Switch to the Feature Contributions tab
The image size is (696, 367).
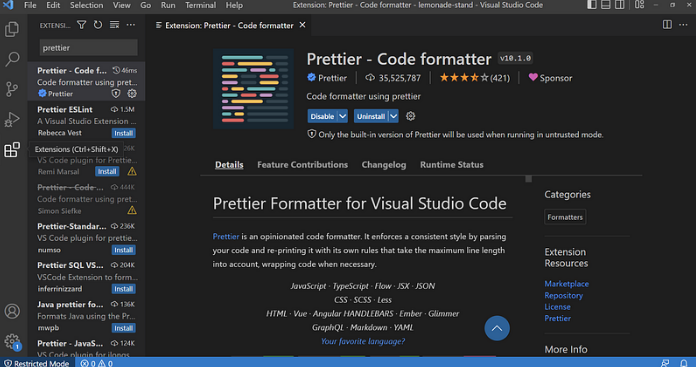pyautogui.click(x=302, y=165)
